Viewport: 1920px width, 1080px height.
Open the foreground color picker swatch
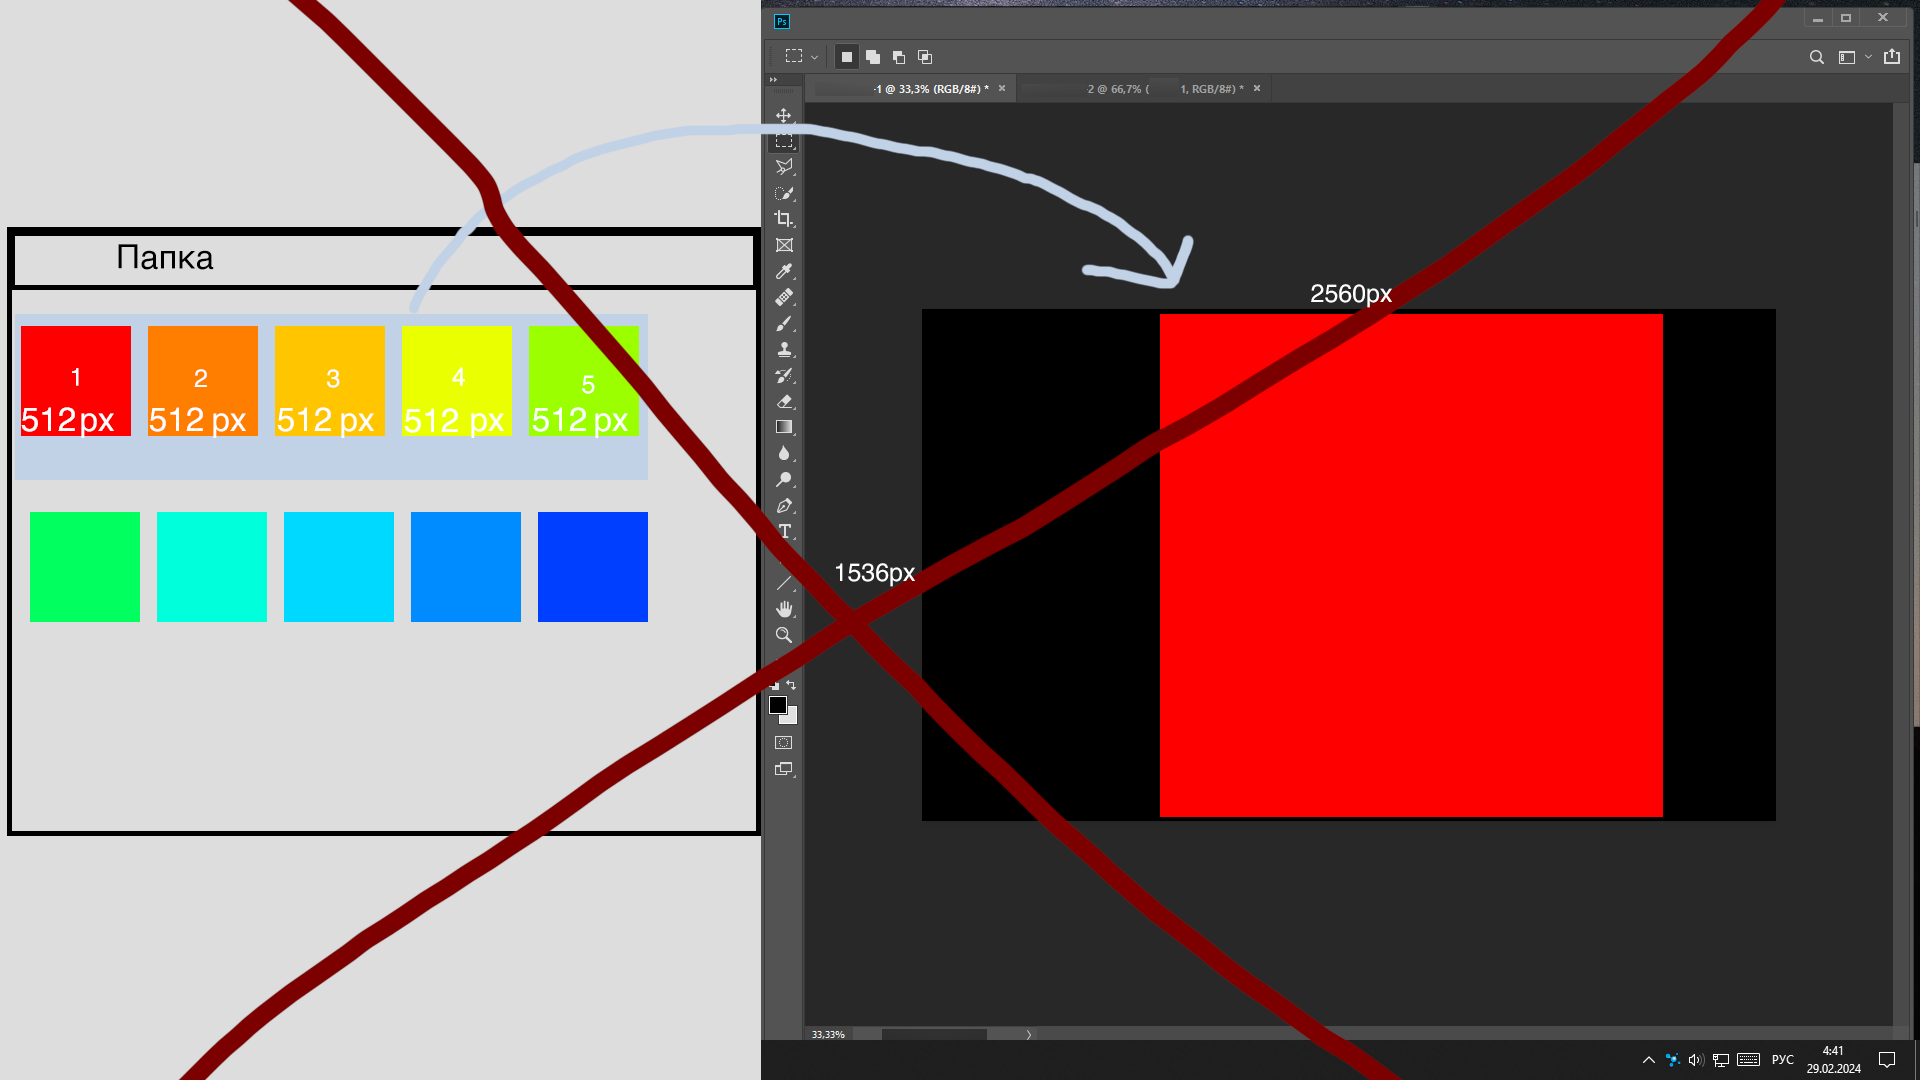click(x=778, y=705)
